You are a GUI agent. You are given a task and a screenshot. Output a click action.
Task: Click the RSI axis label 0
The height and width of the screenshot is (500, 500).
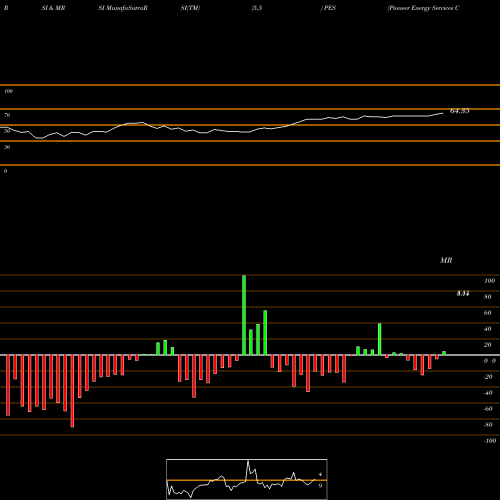5,171
